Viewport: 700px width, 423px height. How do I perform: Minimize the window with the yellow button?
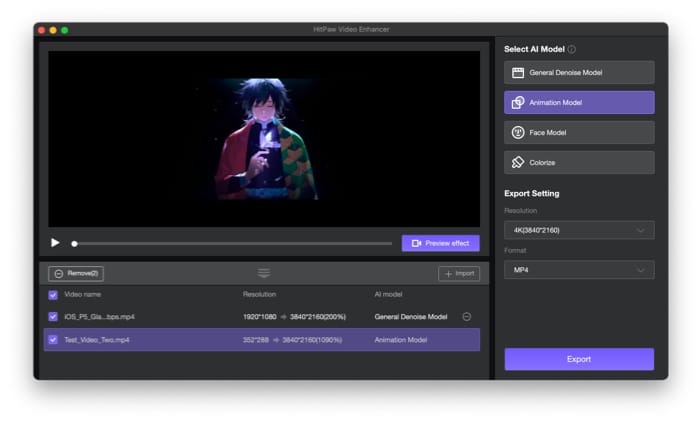click(53, 30)
